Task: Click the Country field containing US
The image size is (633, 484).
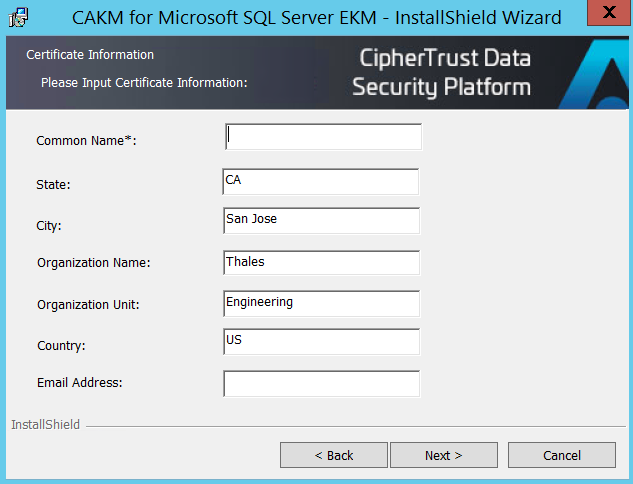Action: [x=321, y=342]
